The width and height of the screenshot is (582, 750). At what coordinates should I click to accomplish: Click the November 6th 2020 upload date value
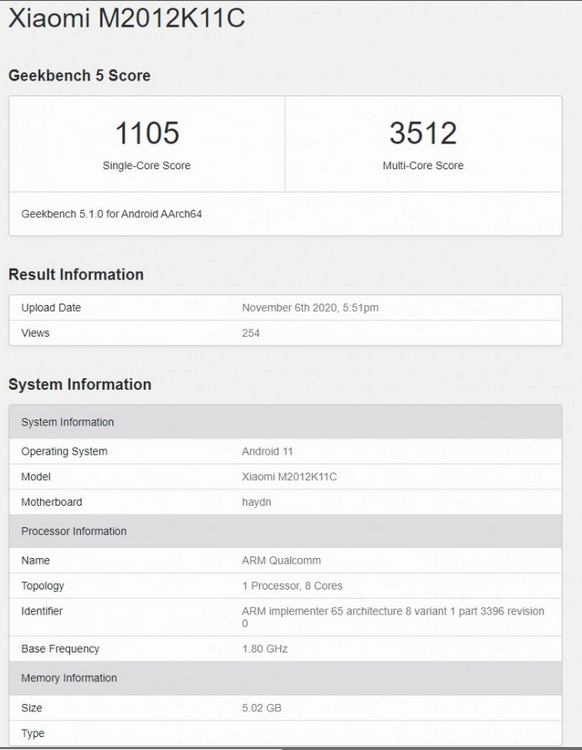[x=310, y=308]
